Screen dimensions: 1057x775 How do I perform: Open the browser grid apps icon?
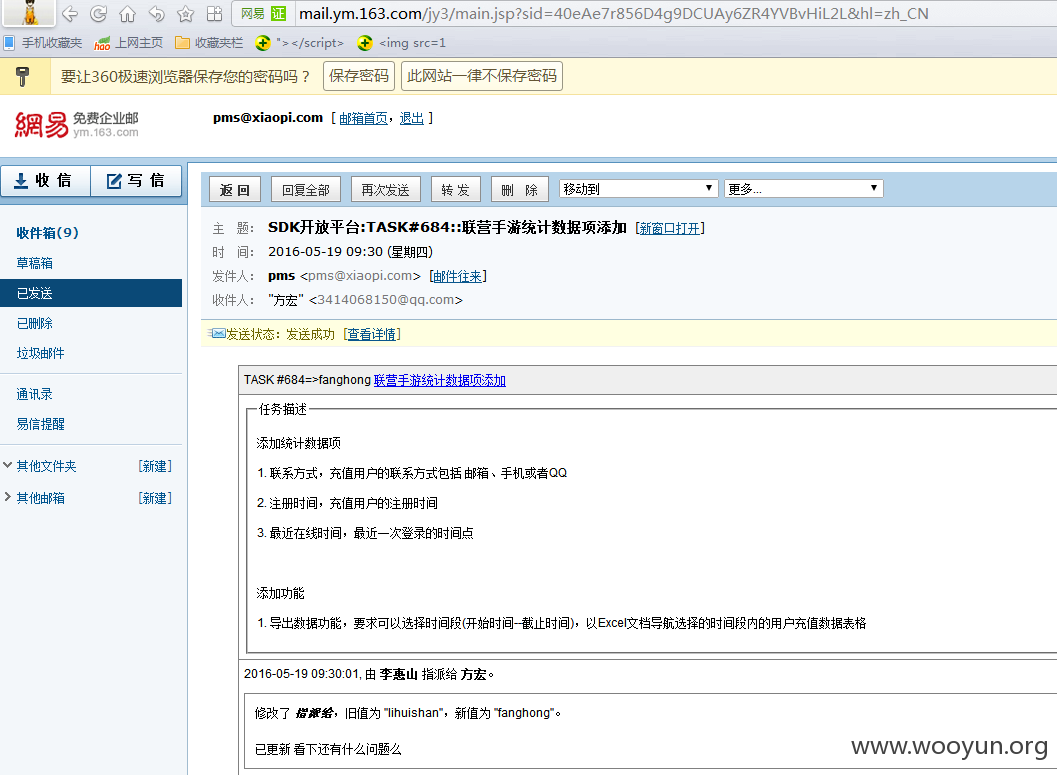click(x=214, y=13)
